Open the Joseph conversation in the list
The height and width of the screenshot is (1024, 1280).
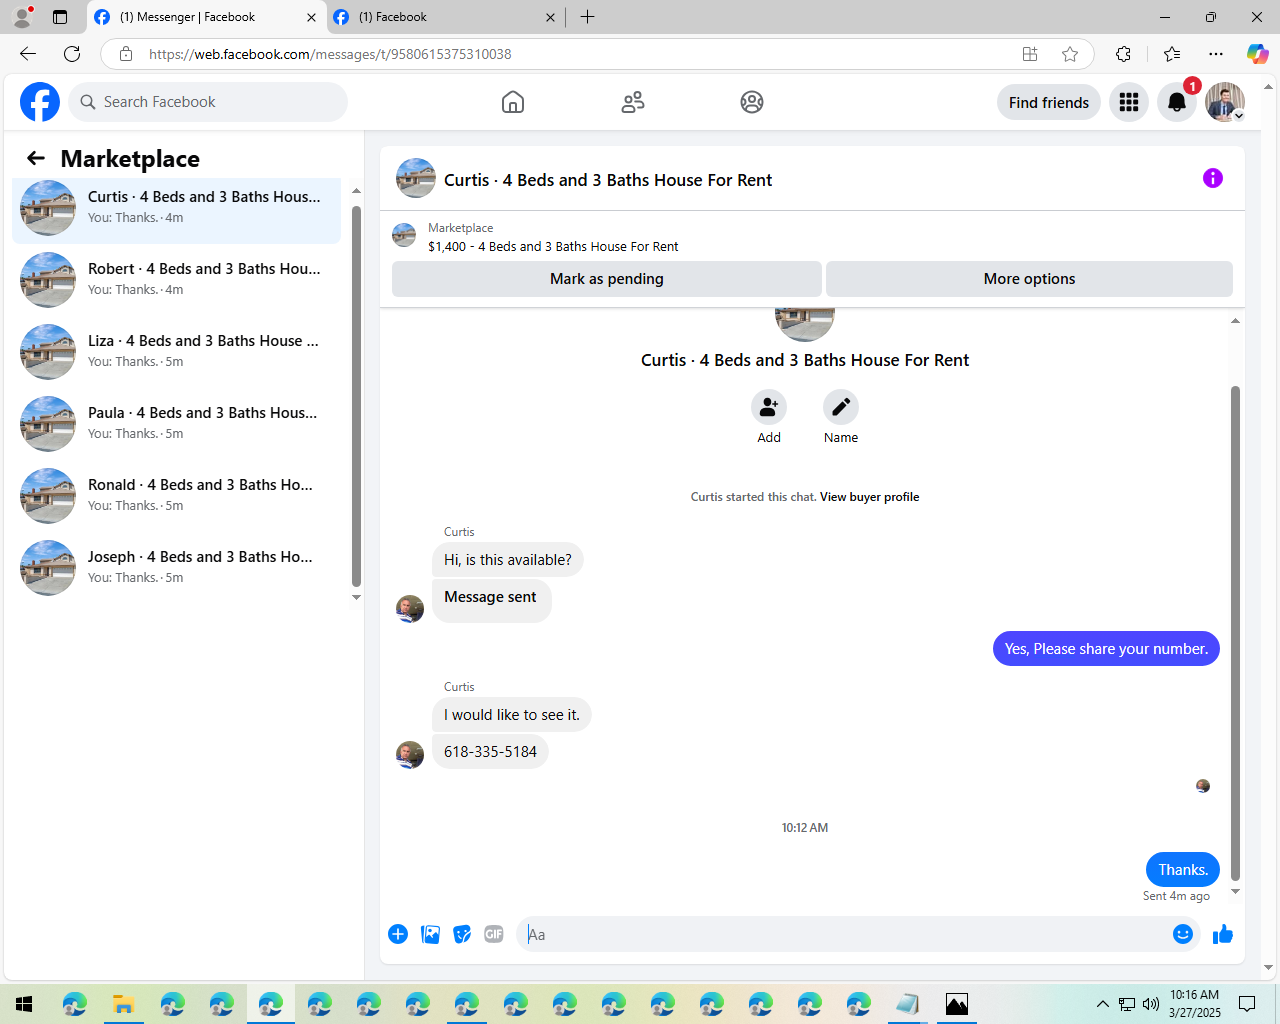click(176, 568)
